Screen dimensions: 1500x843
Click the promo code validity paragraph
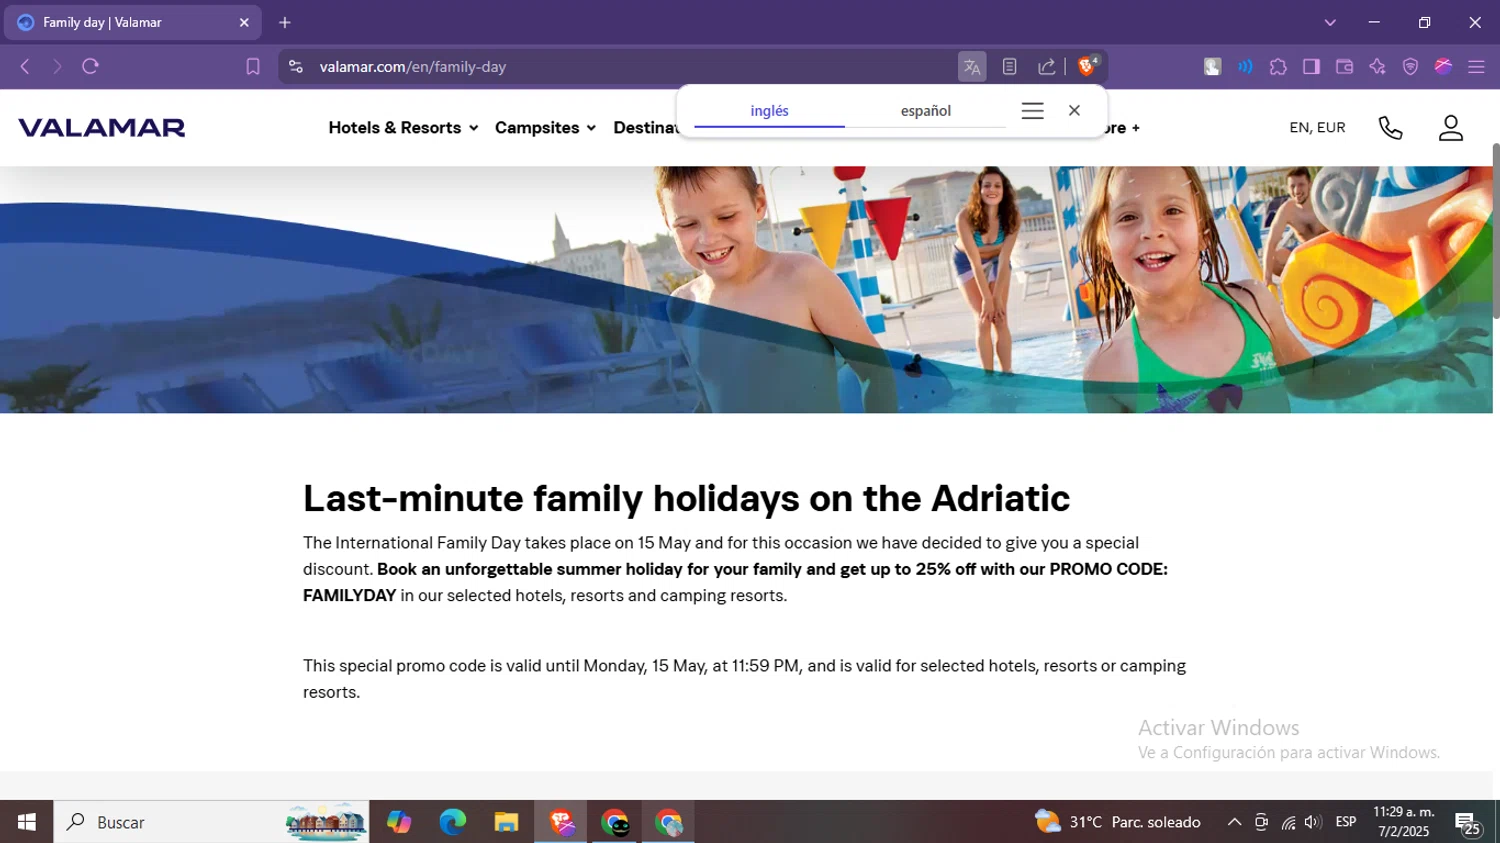pyautogui.click(x=744, y=679)
